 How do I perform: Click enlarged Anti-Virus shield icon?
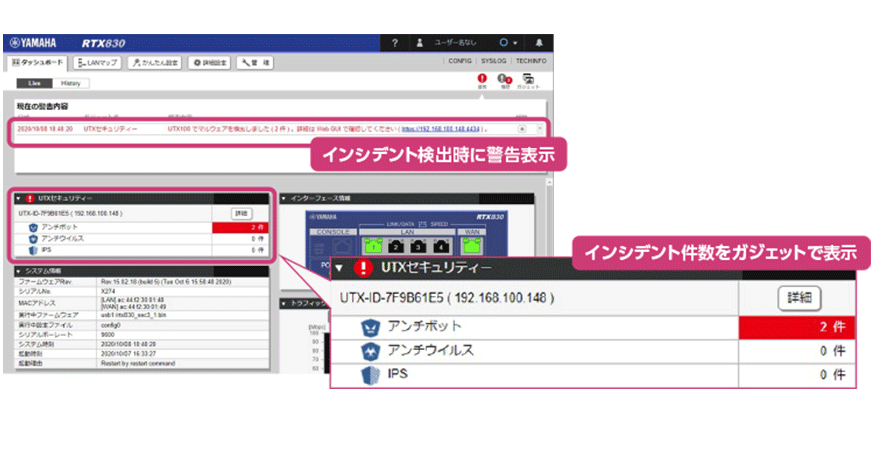tap(370, 351)
